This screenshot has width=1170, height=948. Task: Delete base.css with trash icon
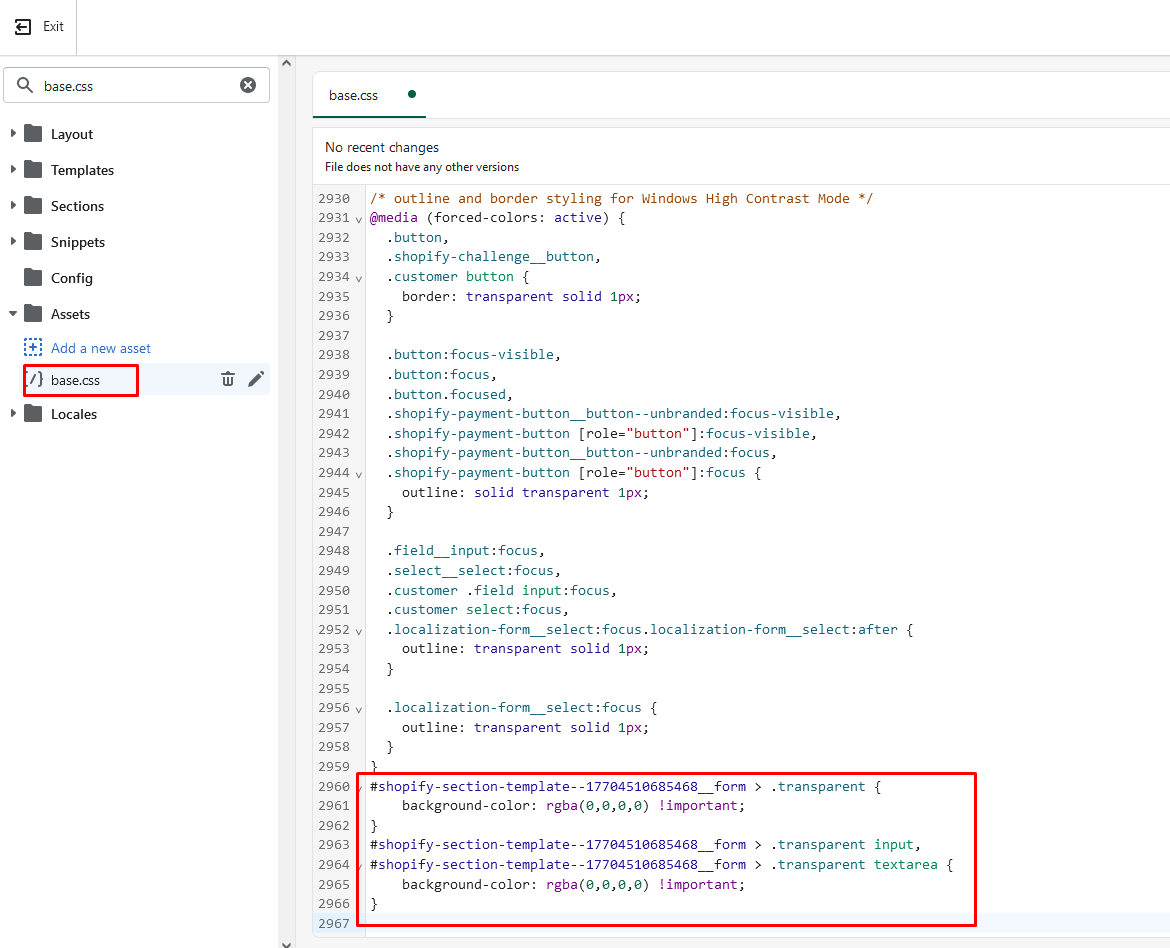click(228, 379)
